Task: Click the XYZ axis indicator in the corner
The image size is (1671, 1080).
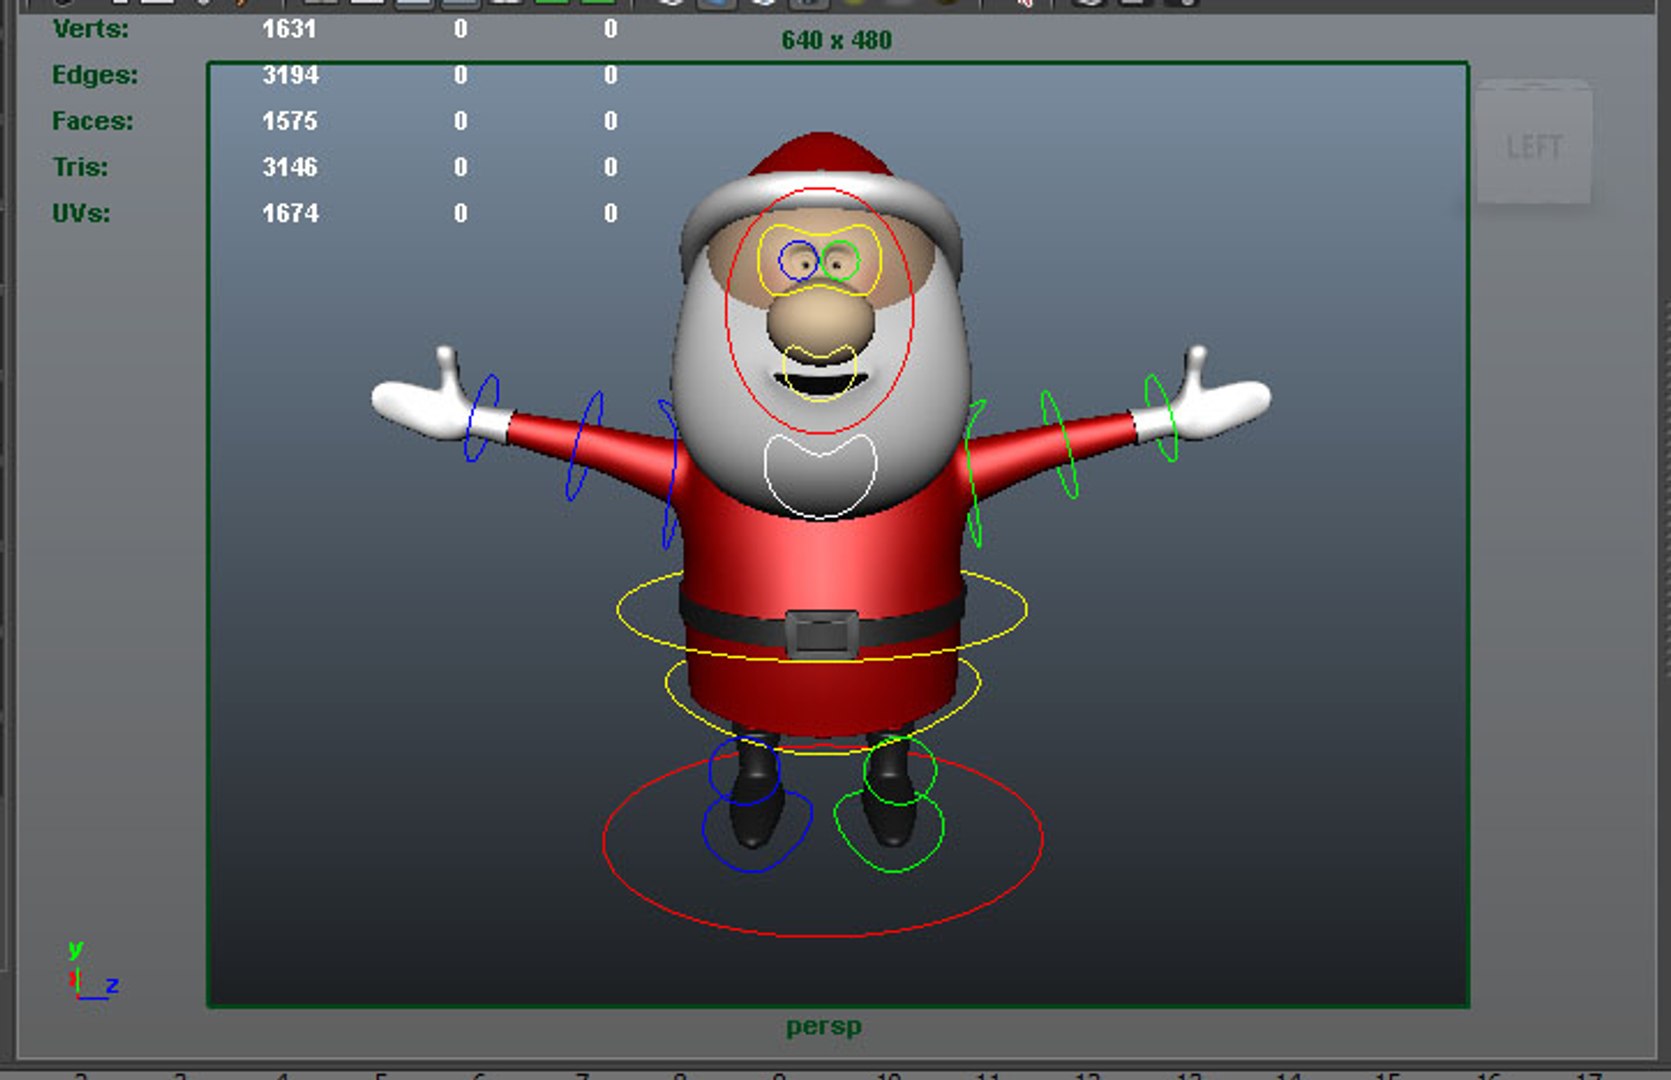Action: coord(92,970)
